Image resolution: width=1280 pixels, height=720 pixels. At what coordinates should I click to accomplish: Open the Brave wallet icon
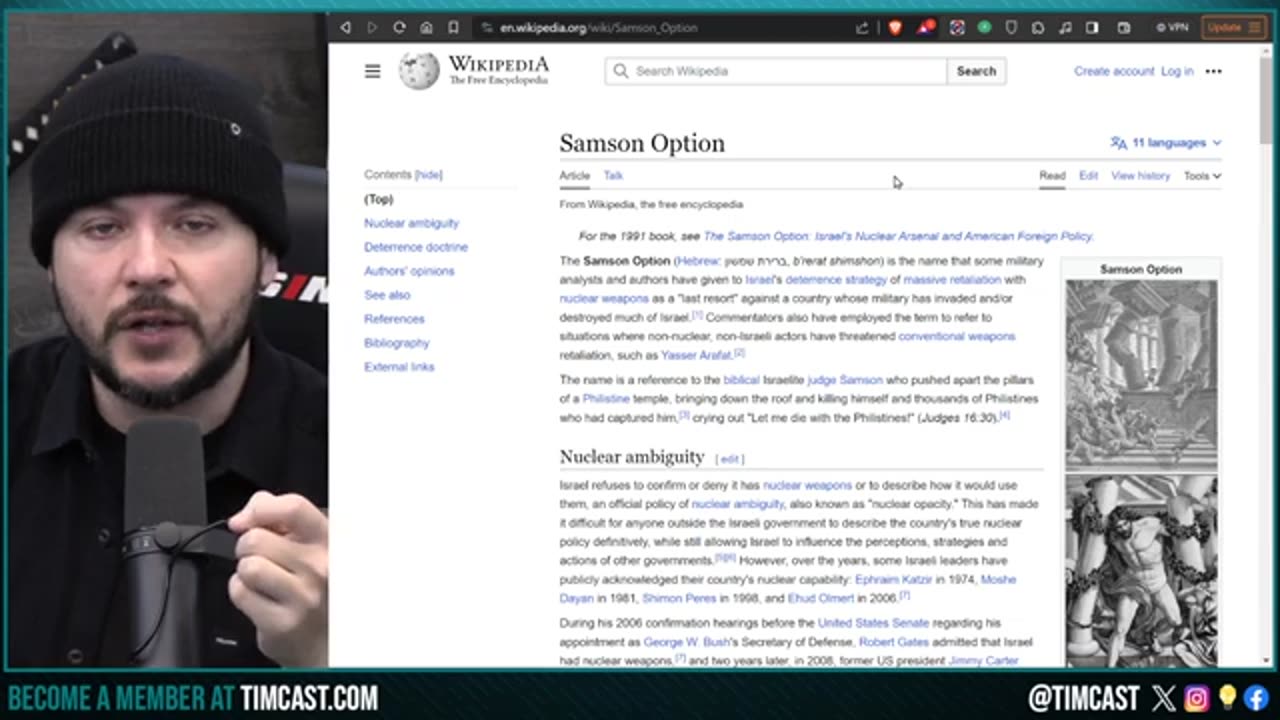(x=1123, y=28)
